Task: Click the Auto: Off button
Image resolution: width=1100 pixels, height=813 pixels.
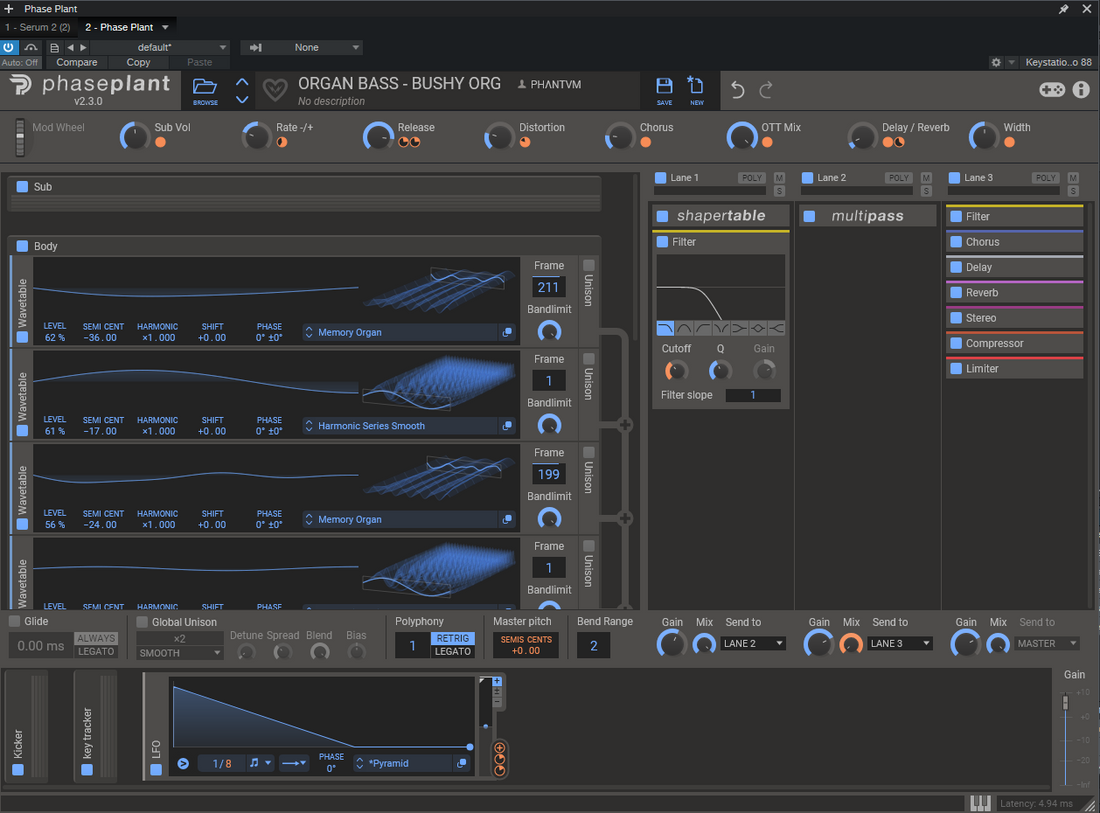Action: pos(20,62)
